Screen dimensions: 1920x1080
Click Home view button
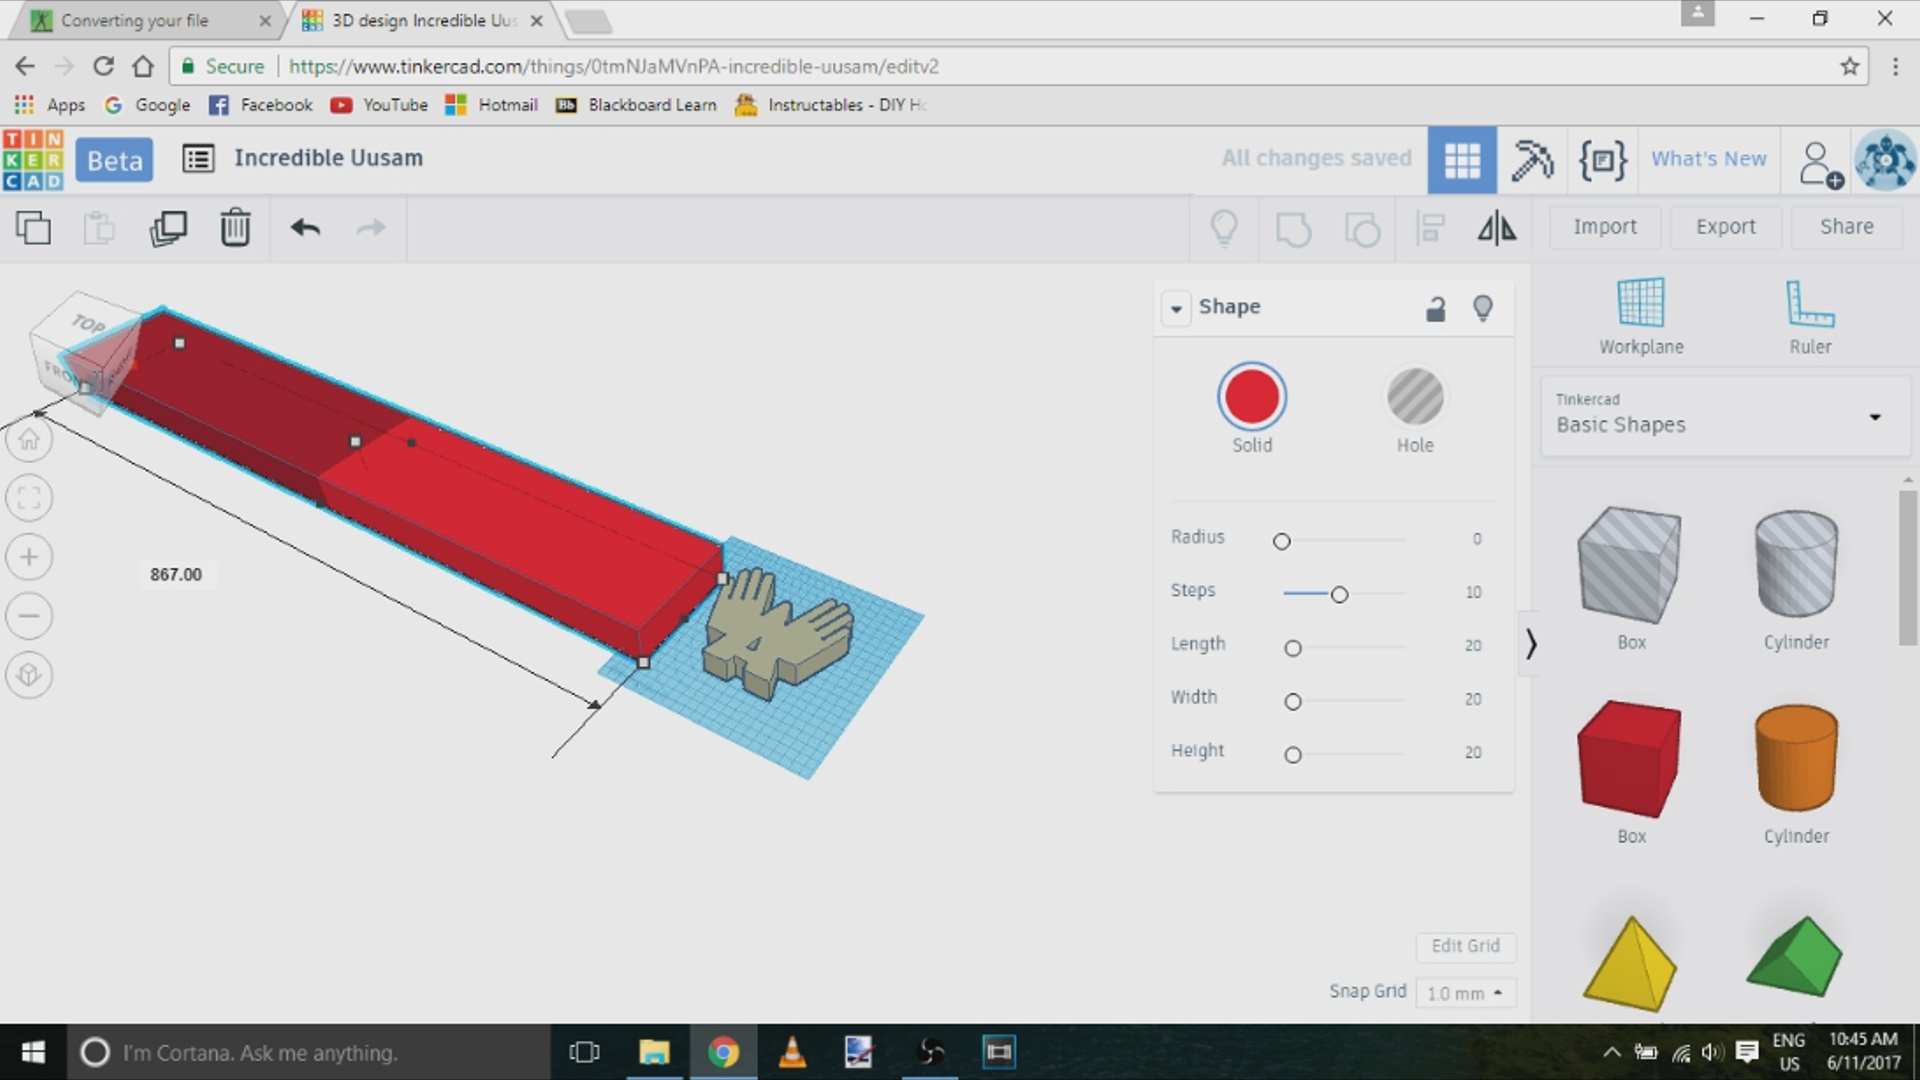tap(29, 440)
